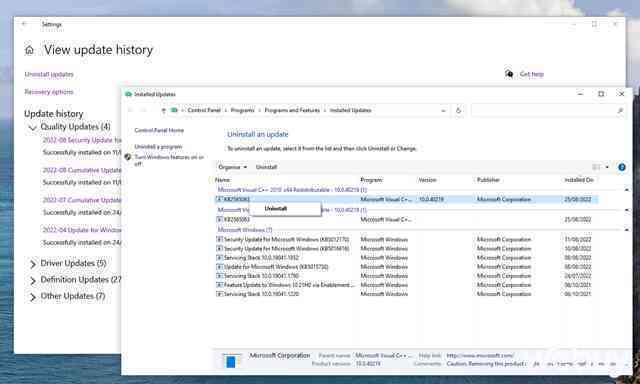Click the Installed On column header
This screenshot has width=640, height=384.
coord(579,180)
